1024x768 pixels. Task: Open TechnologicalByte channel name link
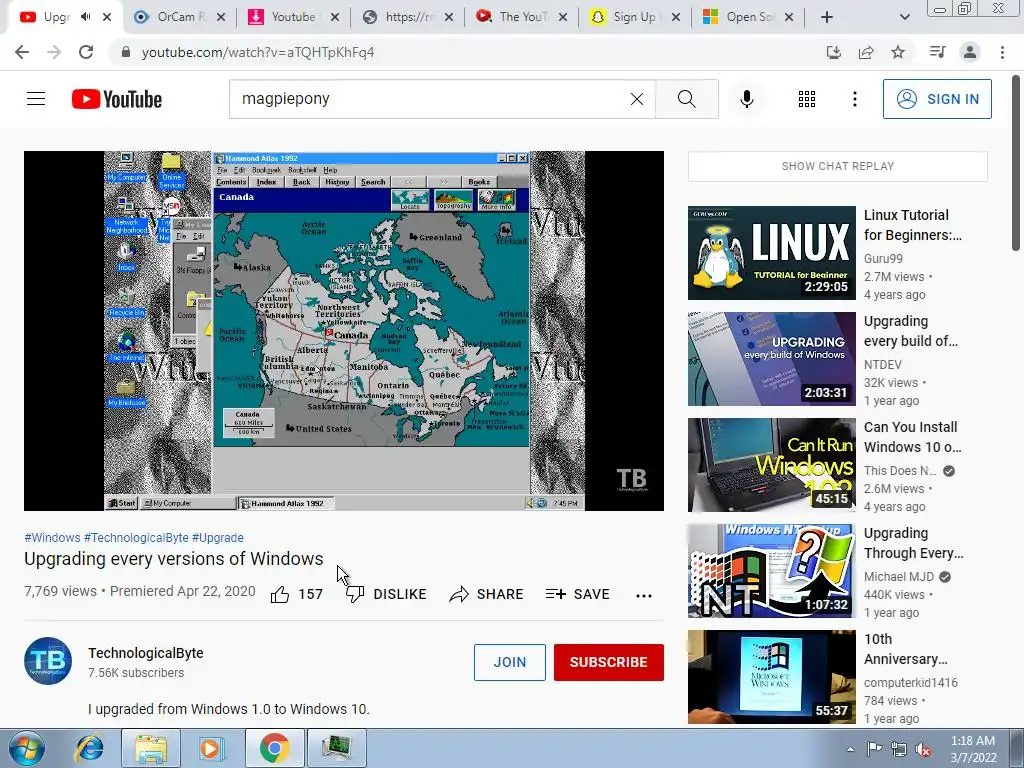pyautogui.click(x=146, y=653)
